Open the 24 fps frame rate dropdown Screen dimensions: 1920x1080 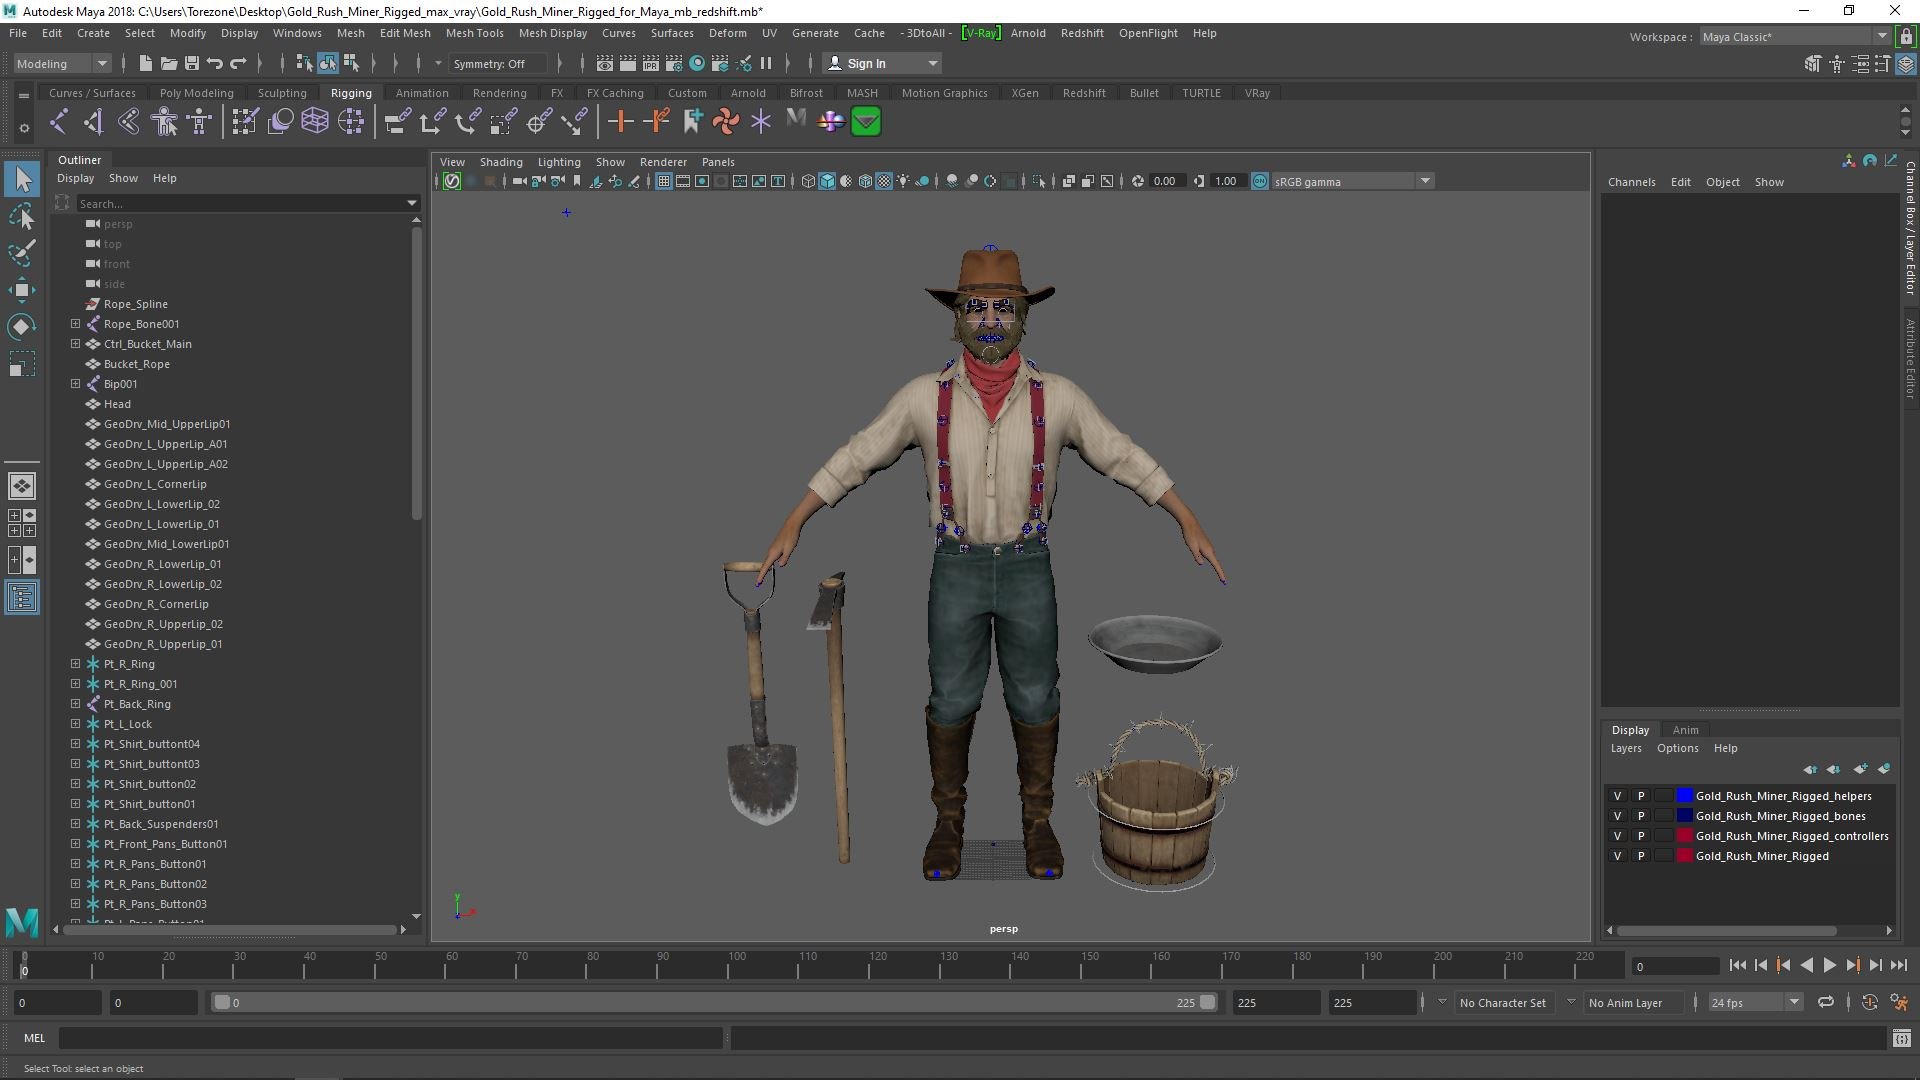coord(1754,1002)
